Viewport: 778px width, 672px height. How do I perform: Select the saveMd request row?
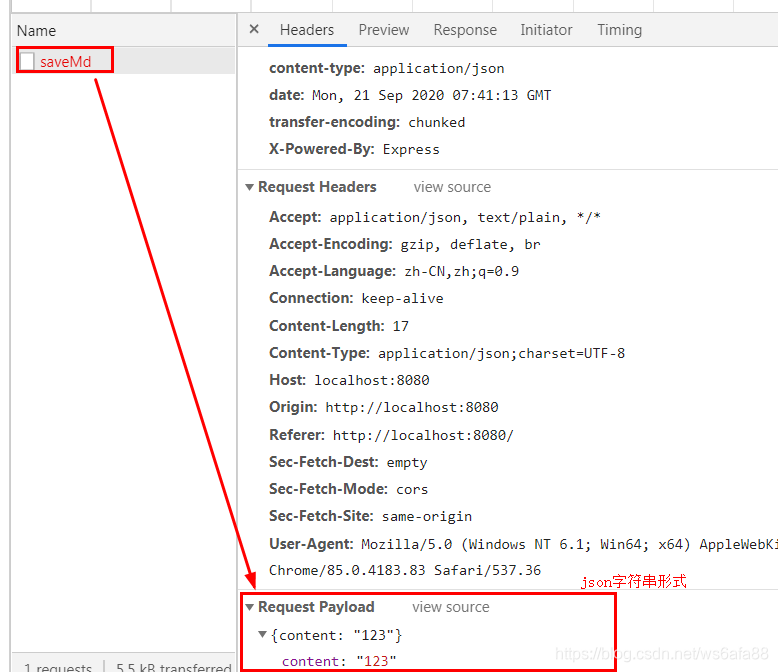[x=124, y=61]
